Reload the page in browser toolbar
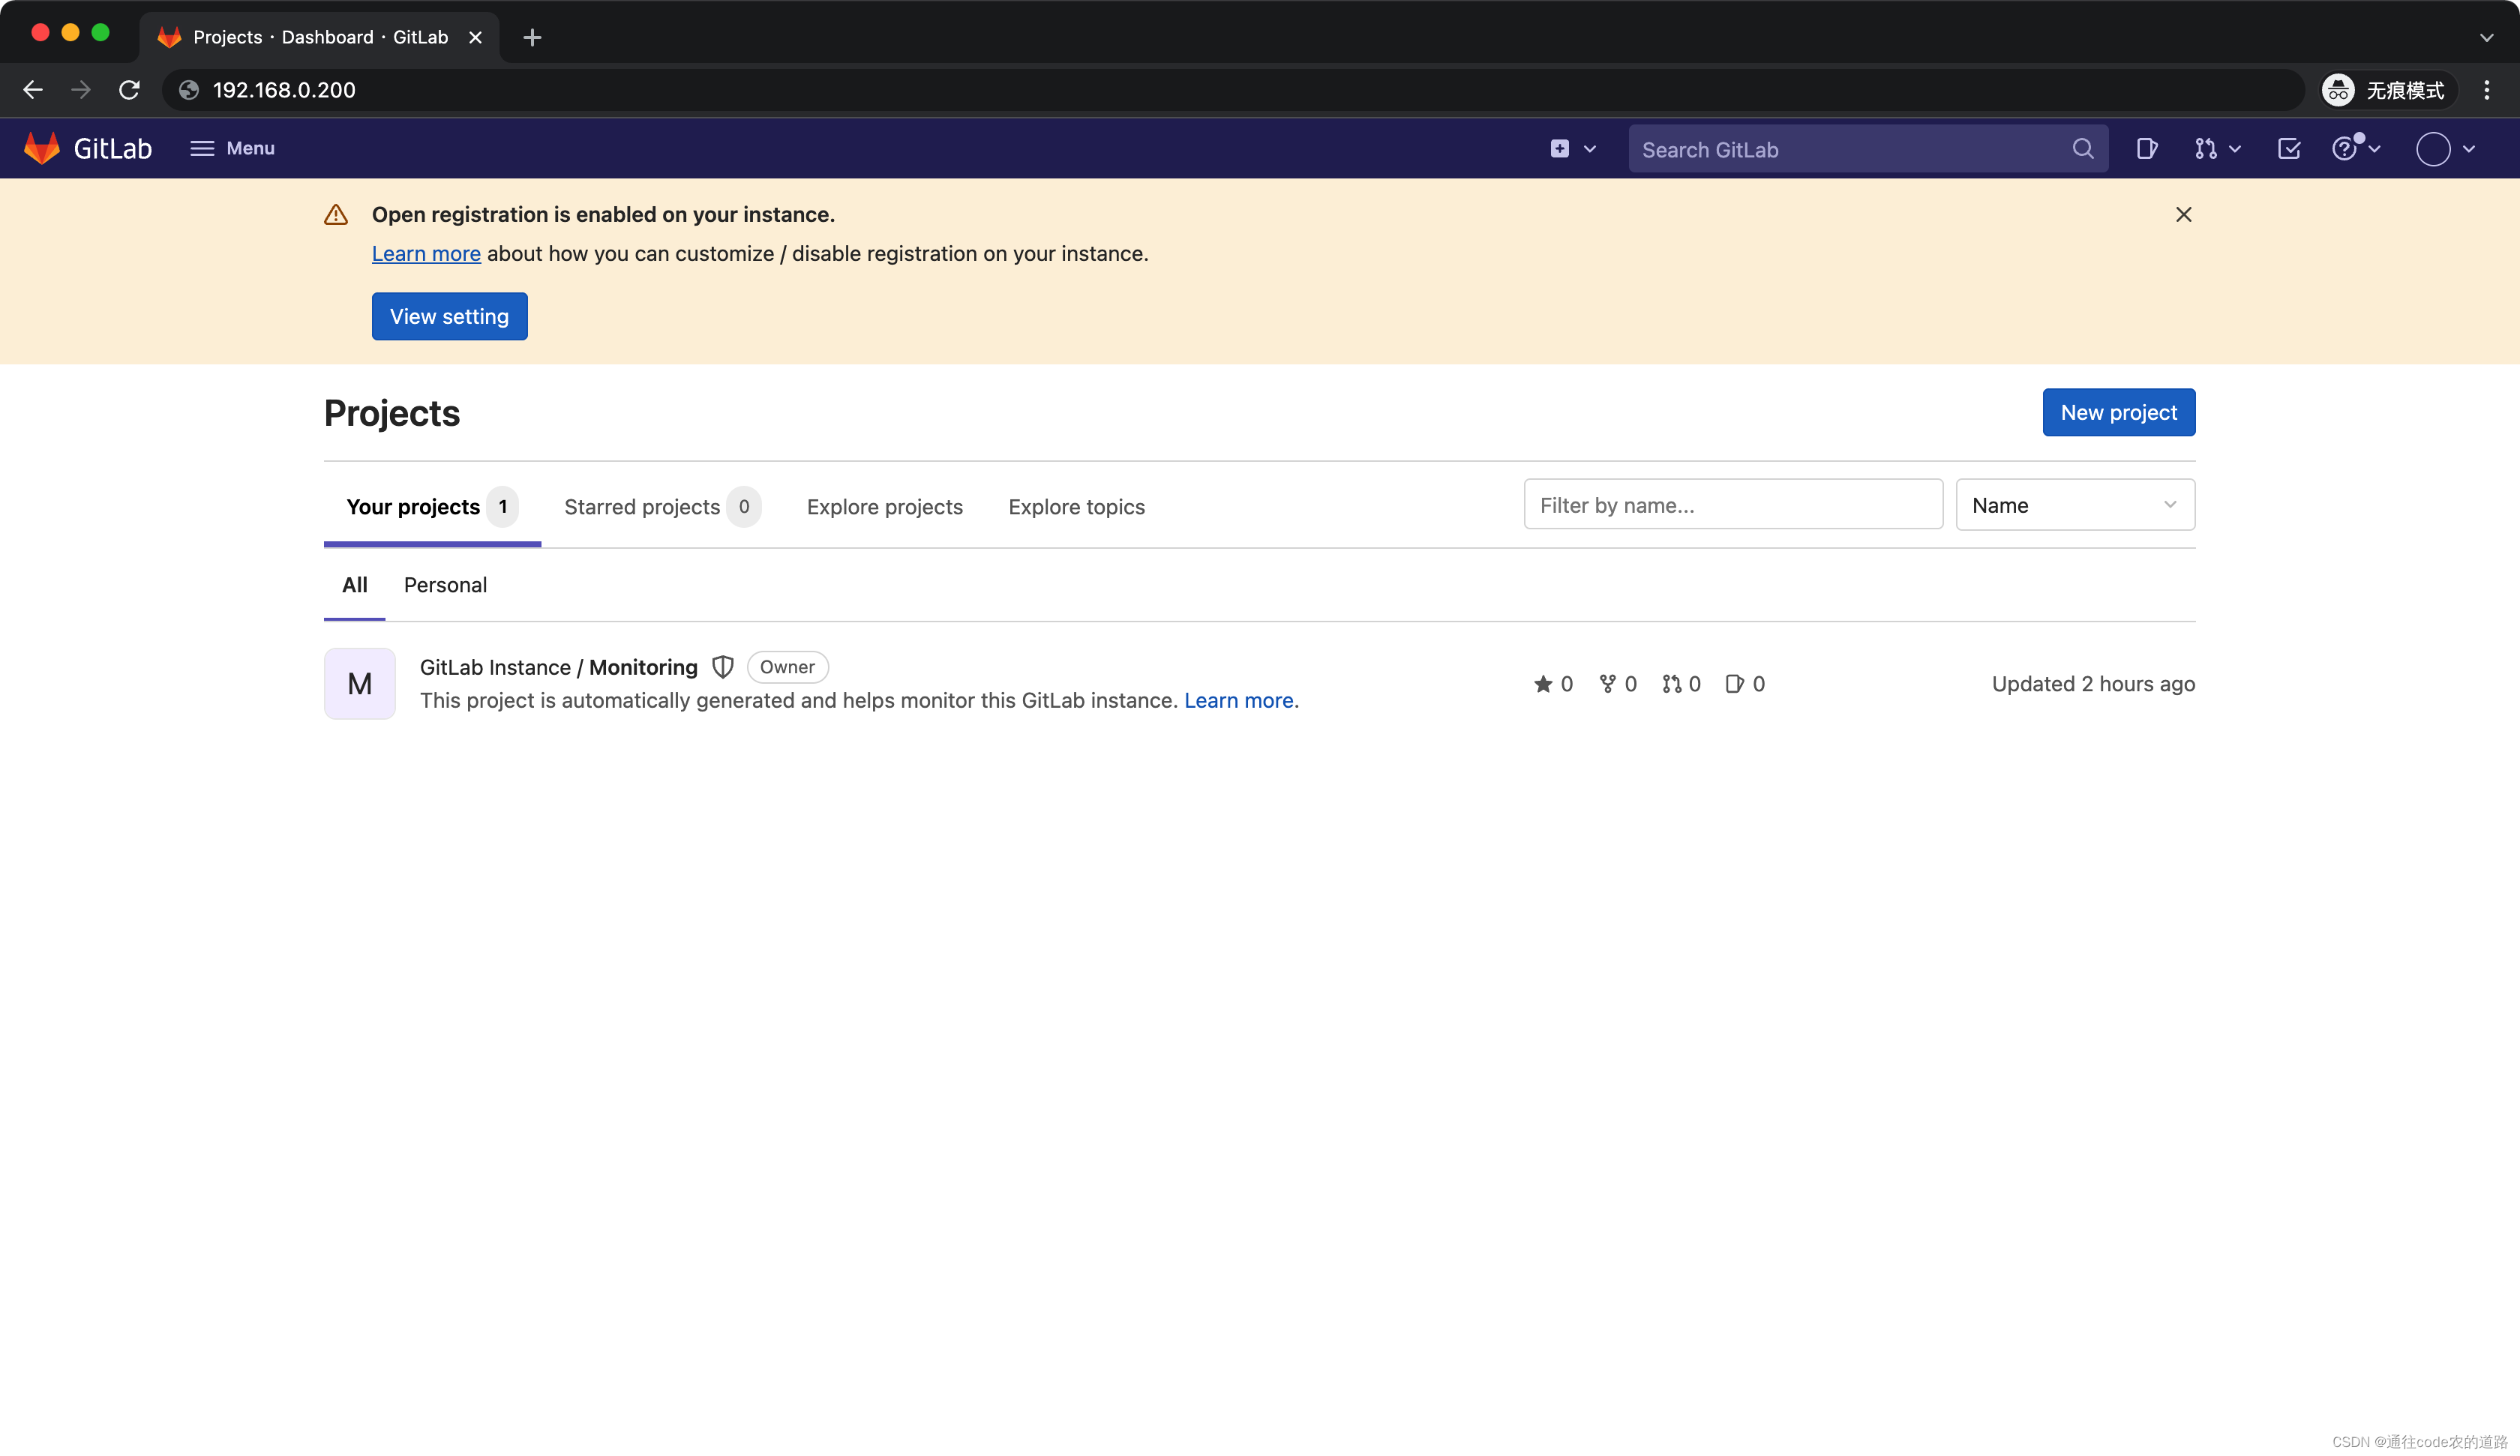 coord(129,90)
